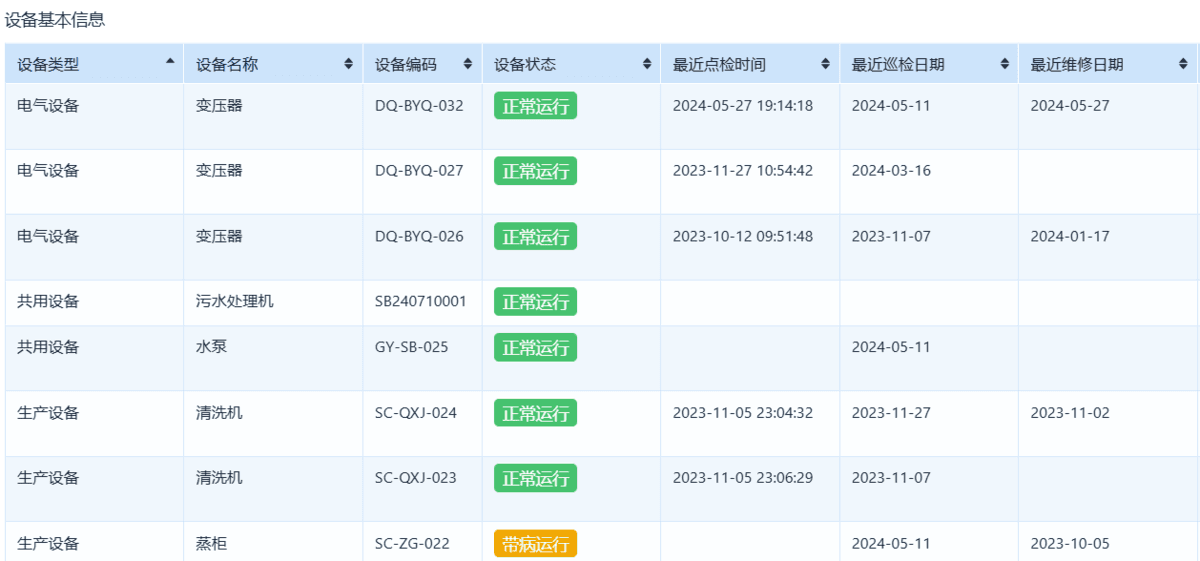Click 共用设备 type in the 水泵 row
This screenshot has width=1200, height=561.
coord(48,347)
